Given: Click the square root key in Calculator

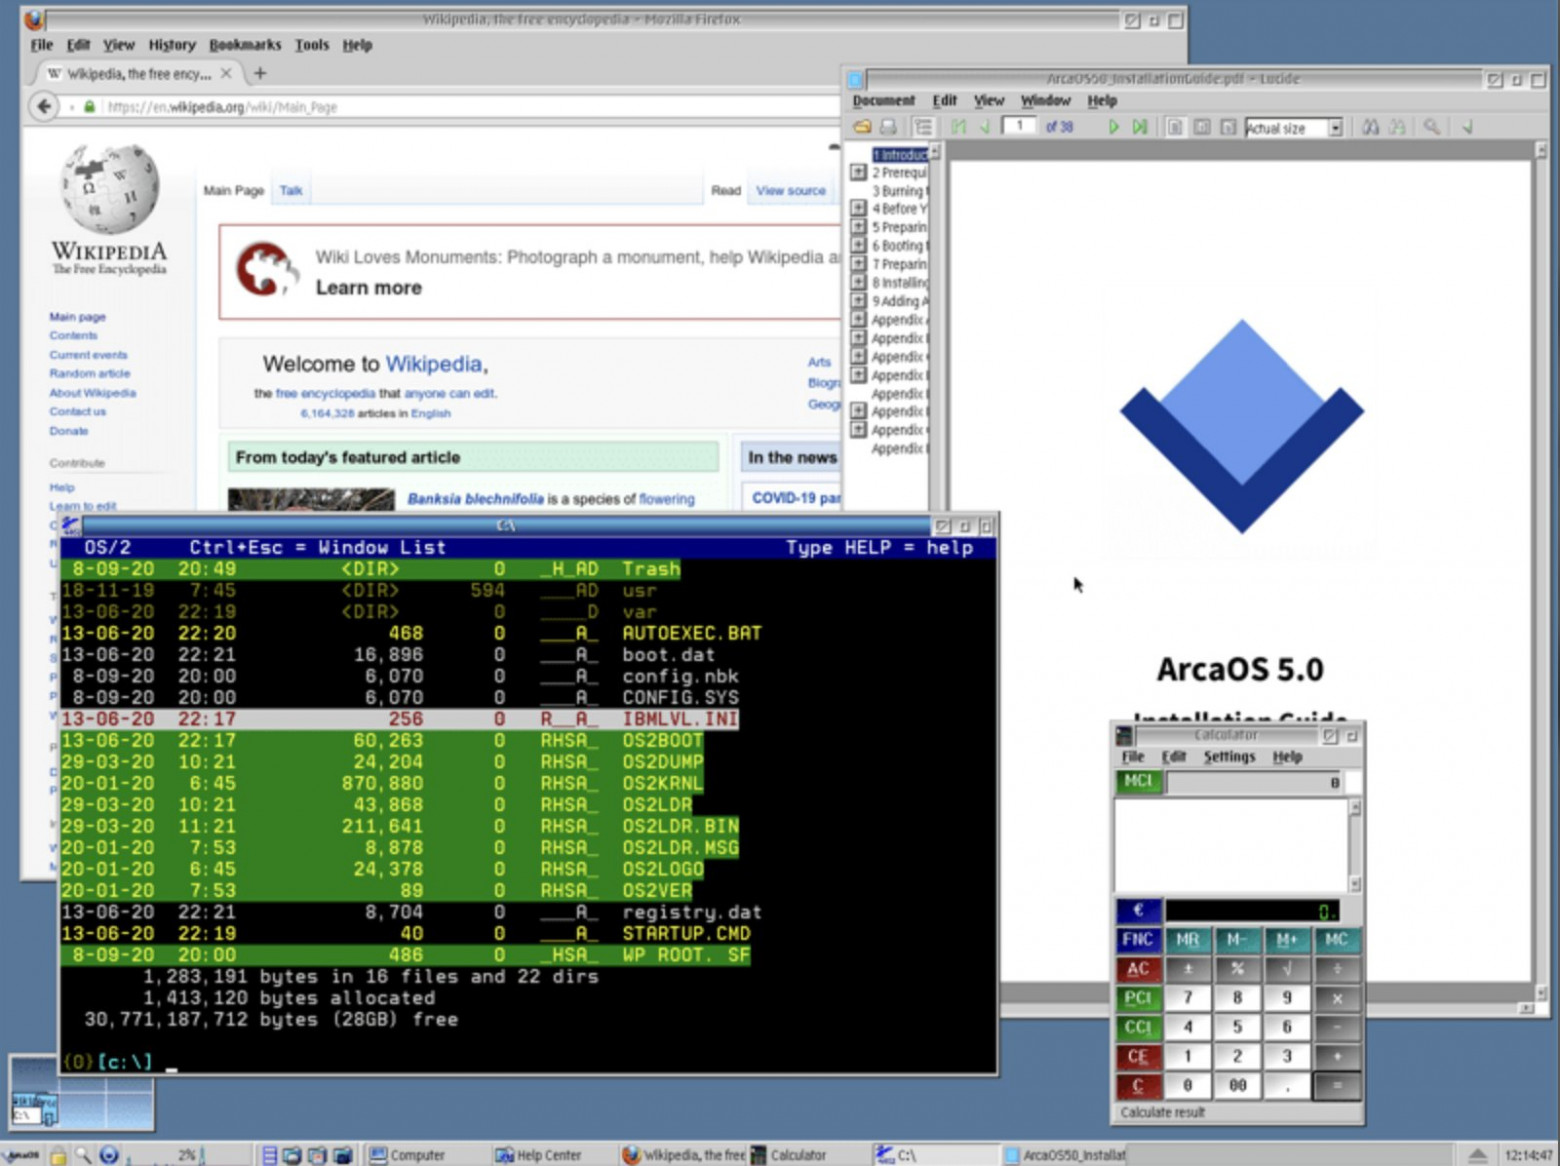Looking at the screenshot, I should 1286,969.
